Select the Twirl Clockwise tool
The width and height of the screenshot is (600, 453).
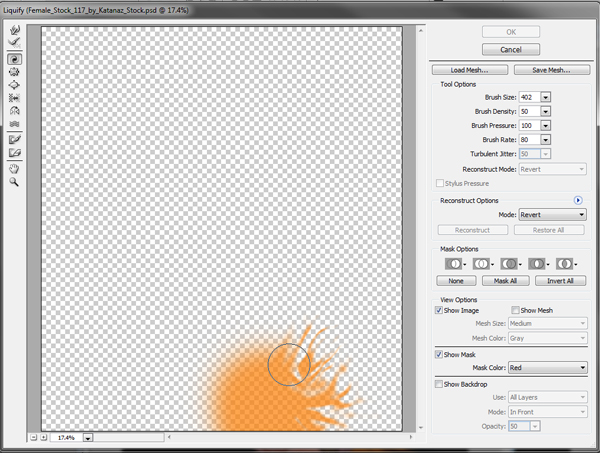15,59
